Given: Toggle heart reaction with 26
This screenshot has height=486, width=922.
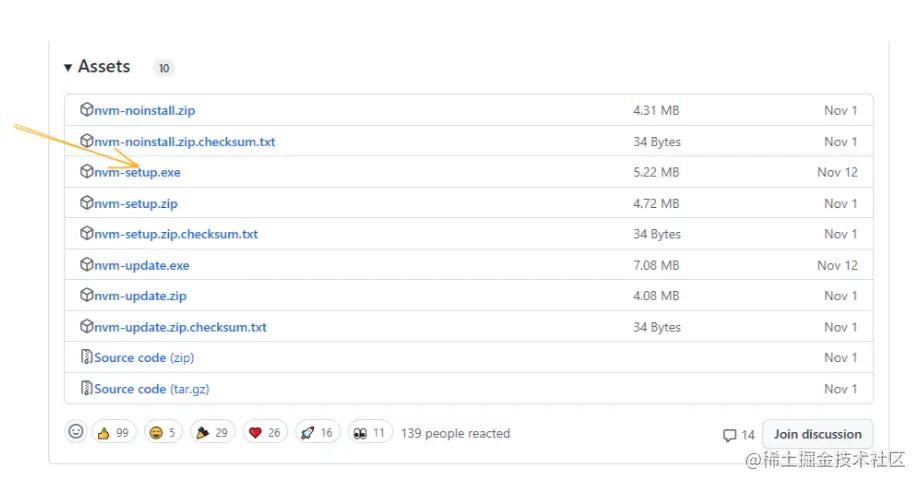Looking at the screenshot, I should pyautogui.click(x=265, y=433).
